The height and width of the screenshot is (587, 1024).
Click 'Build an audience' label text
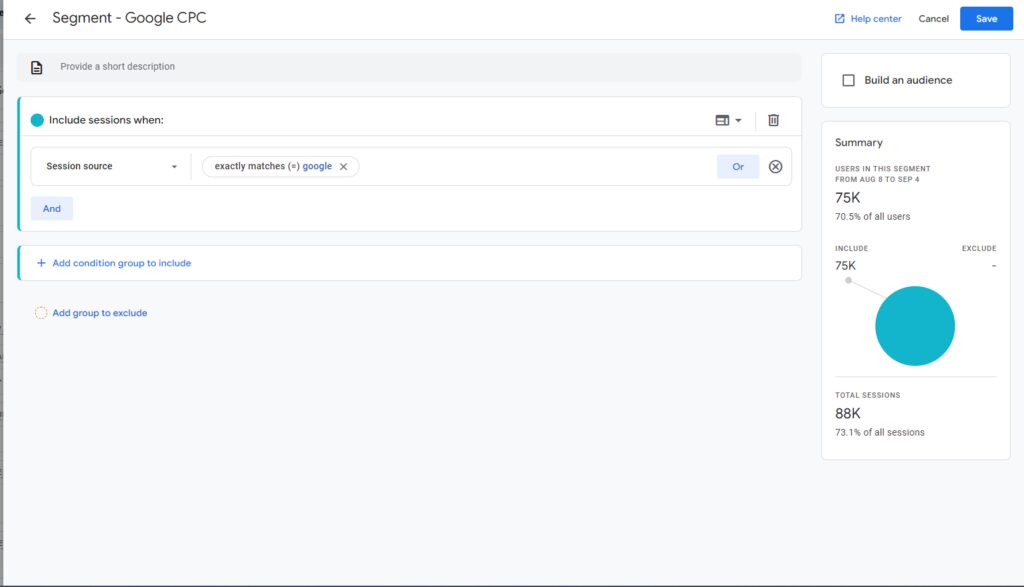tap(908, 80)
